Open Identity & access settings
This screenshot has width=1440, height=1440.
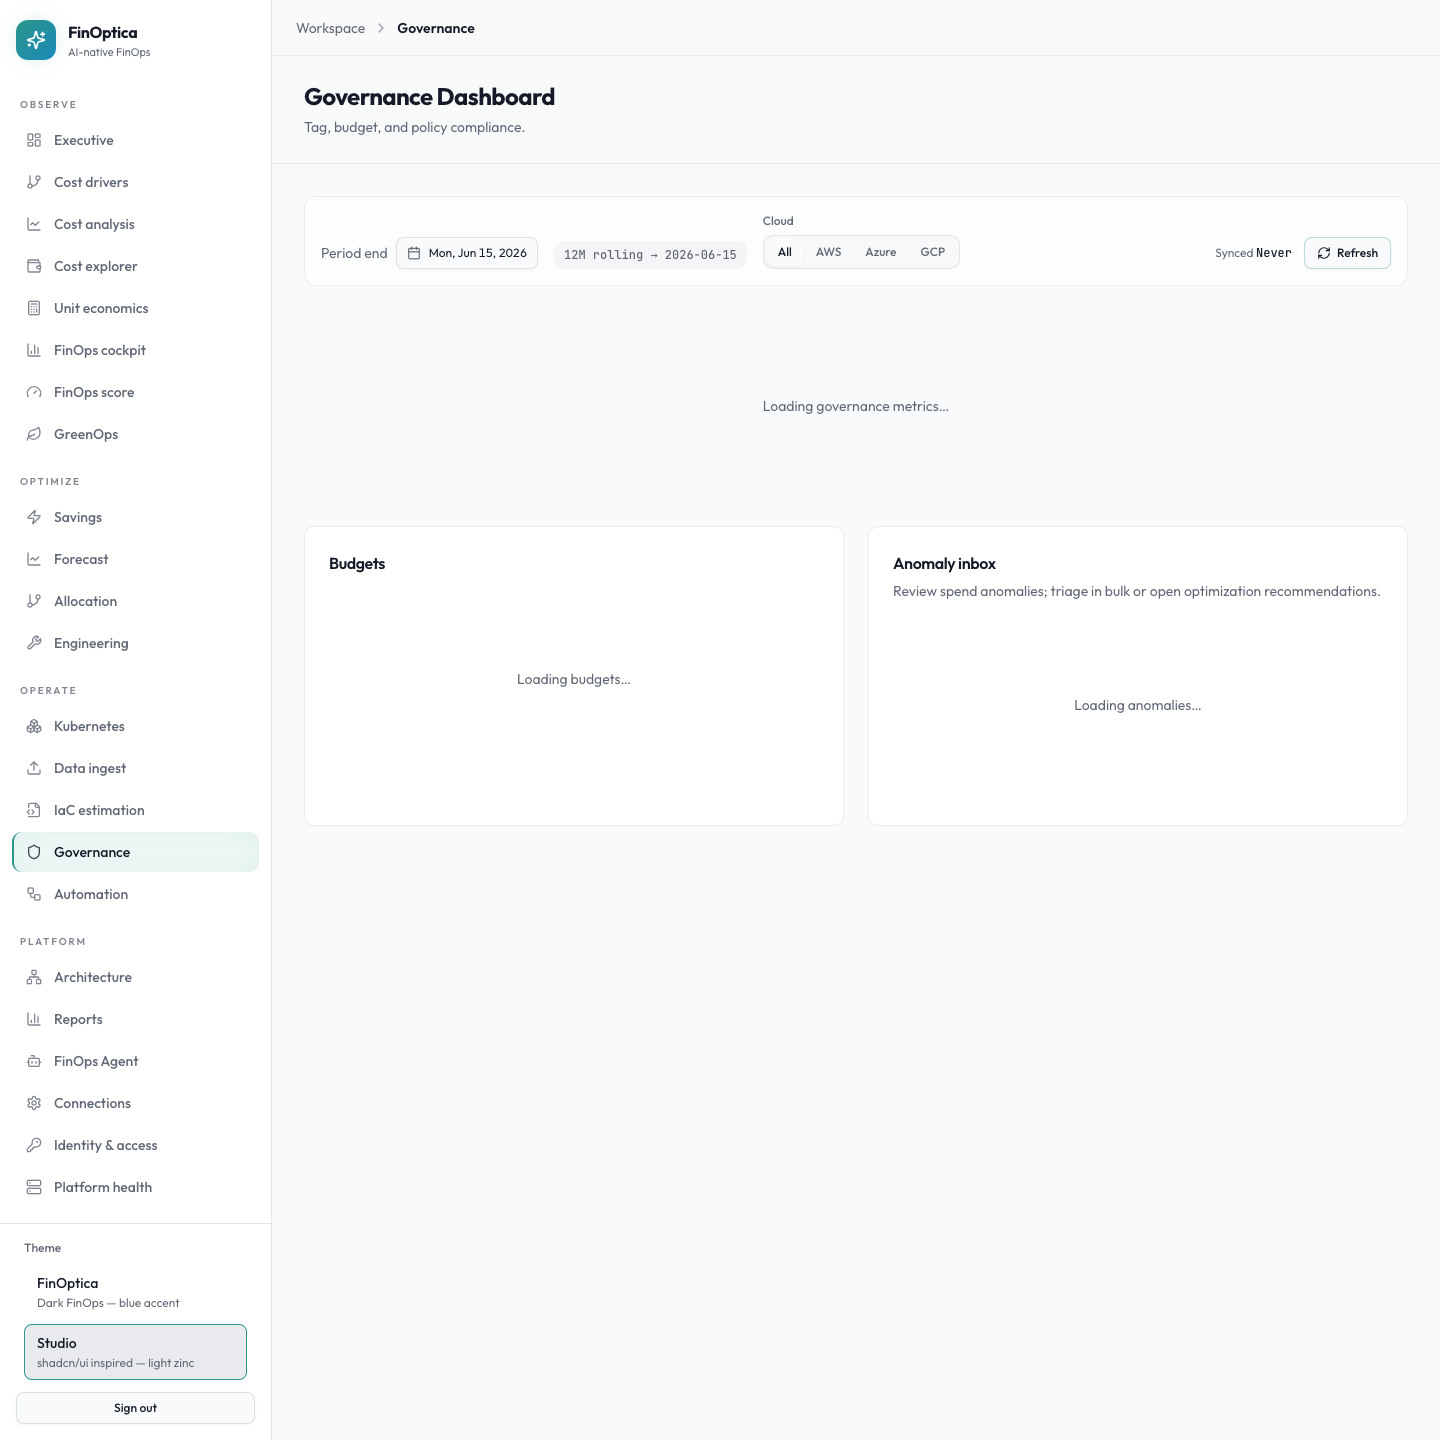point(135,1145)
